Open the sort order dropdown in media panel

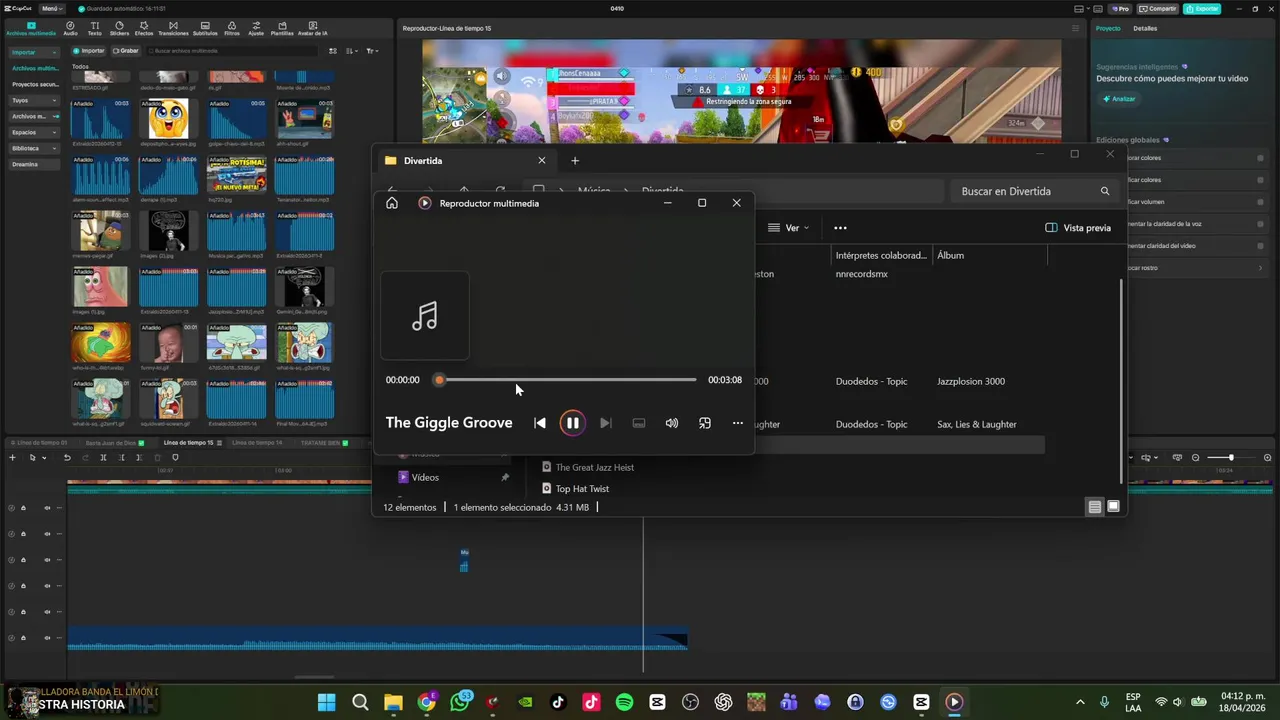point(351,50)
